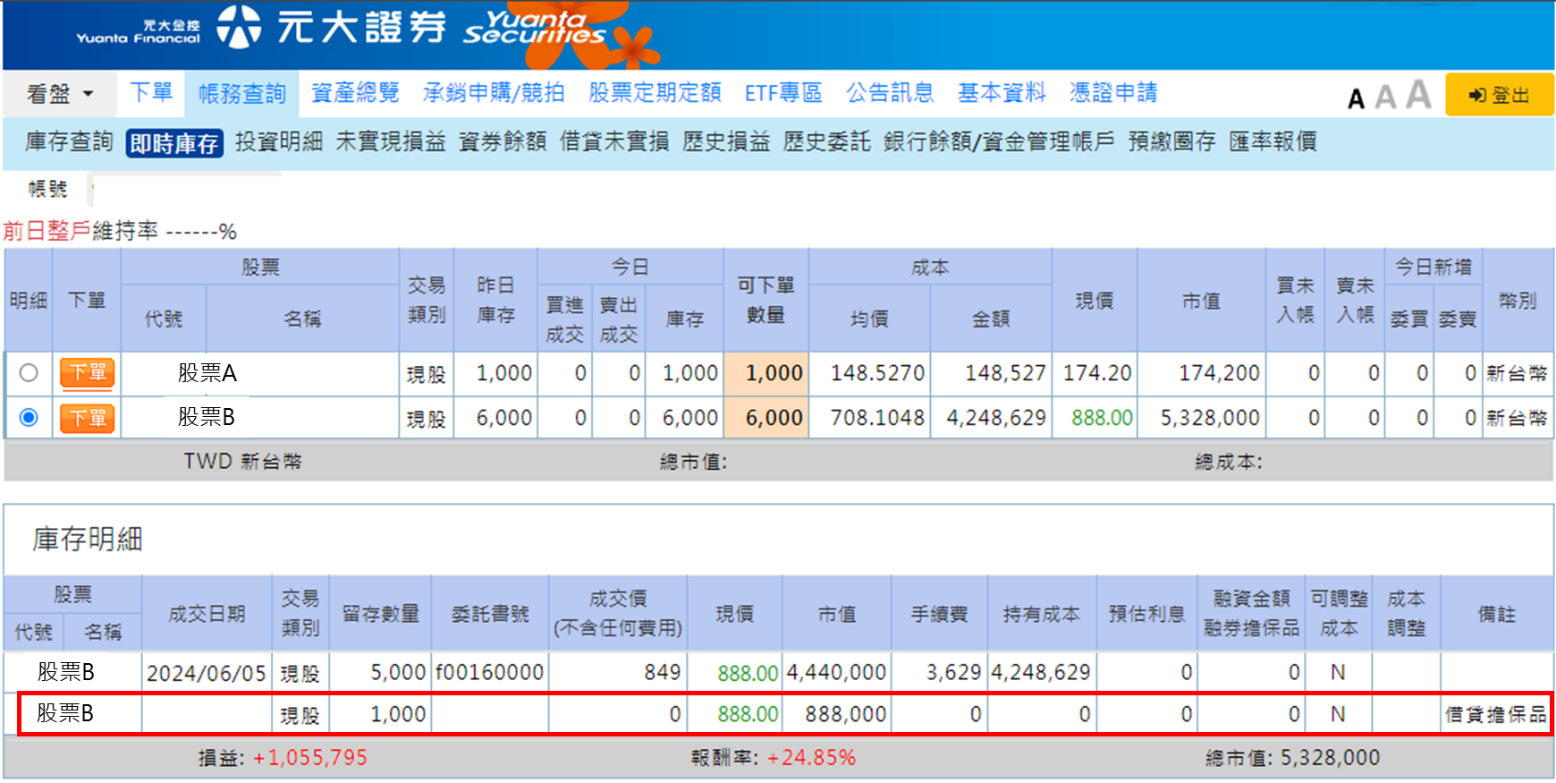
Task: Click the TWD 新台幣 summary label
Action: (242, 462)
